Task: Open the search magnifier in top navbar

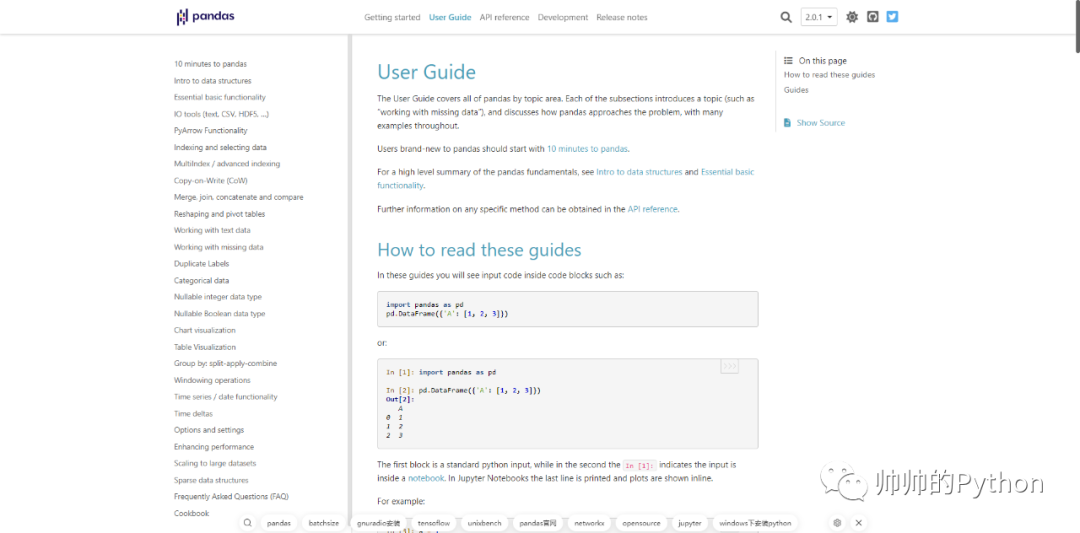Action: click(786, 17)
